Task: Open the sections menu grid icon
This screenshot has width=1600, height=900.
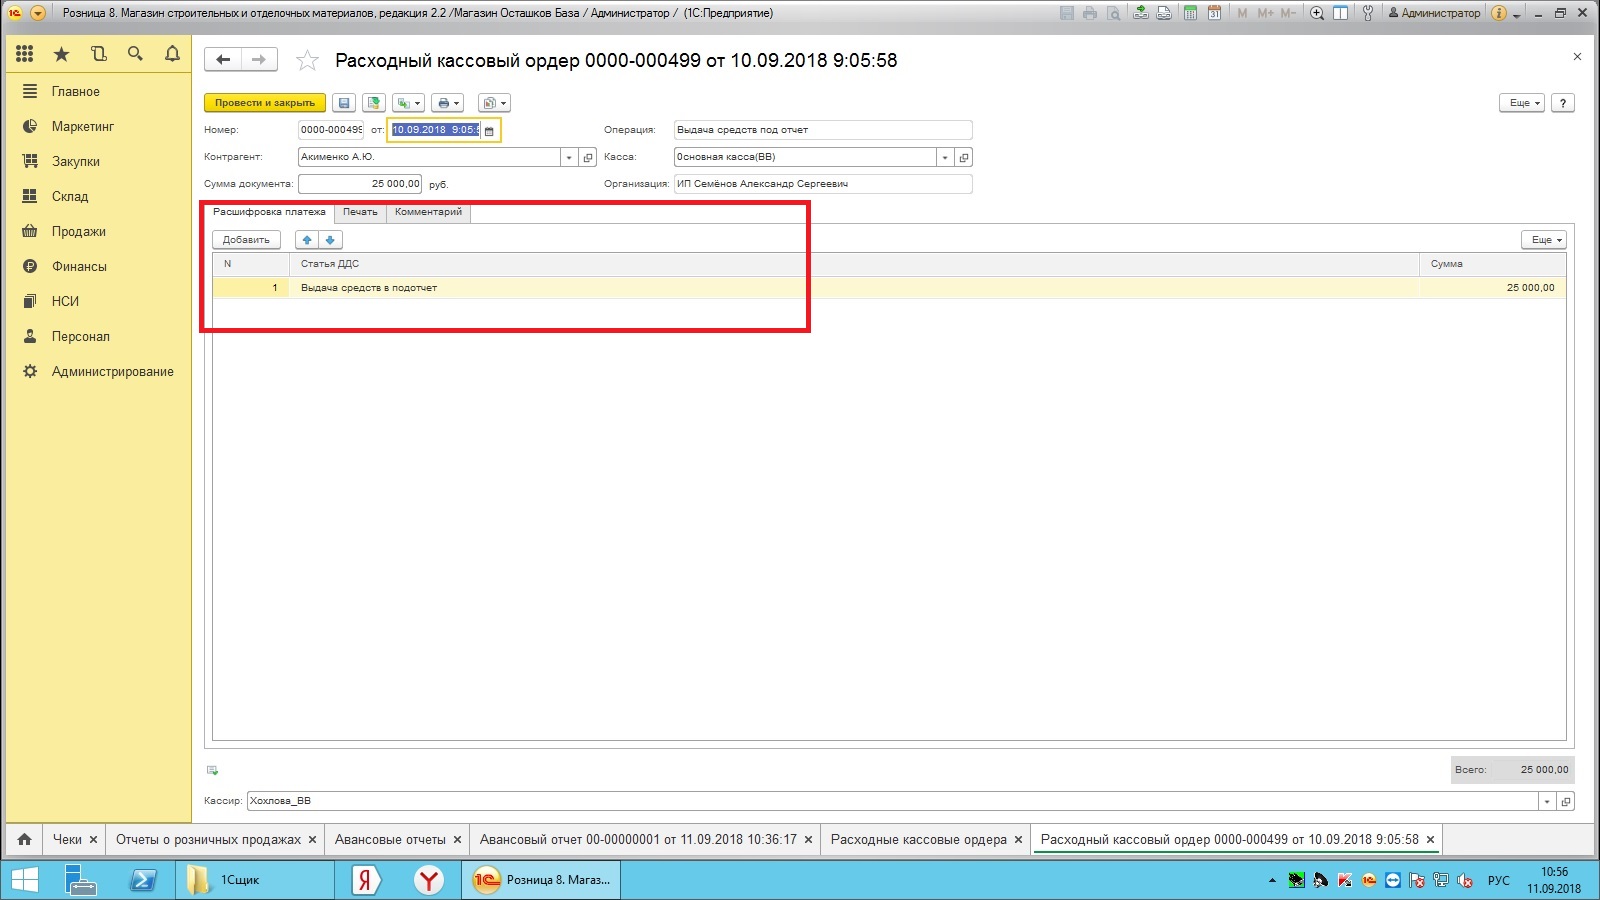Action: [x=25, y=54]
